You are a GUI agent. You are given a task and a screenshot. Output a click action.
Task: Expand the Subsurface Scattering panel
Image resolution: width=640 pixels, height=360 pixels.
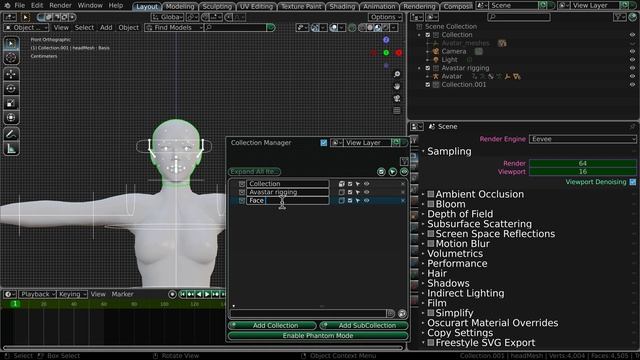pos(479,224)
